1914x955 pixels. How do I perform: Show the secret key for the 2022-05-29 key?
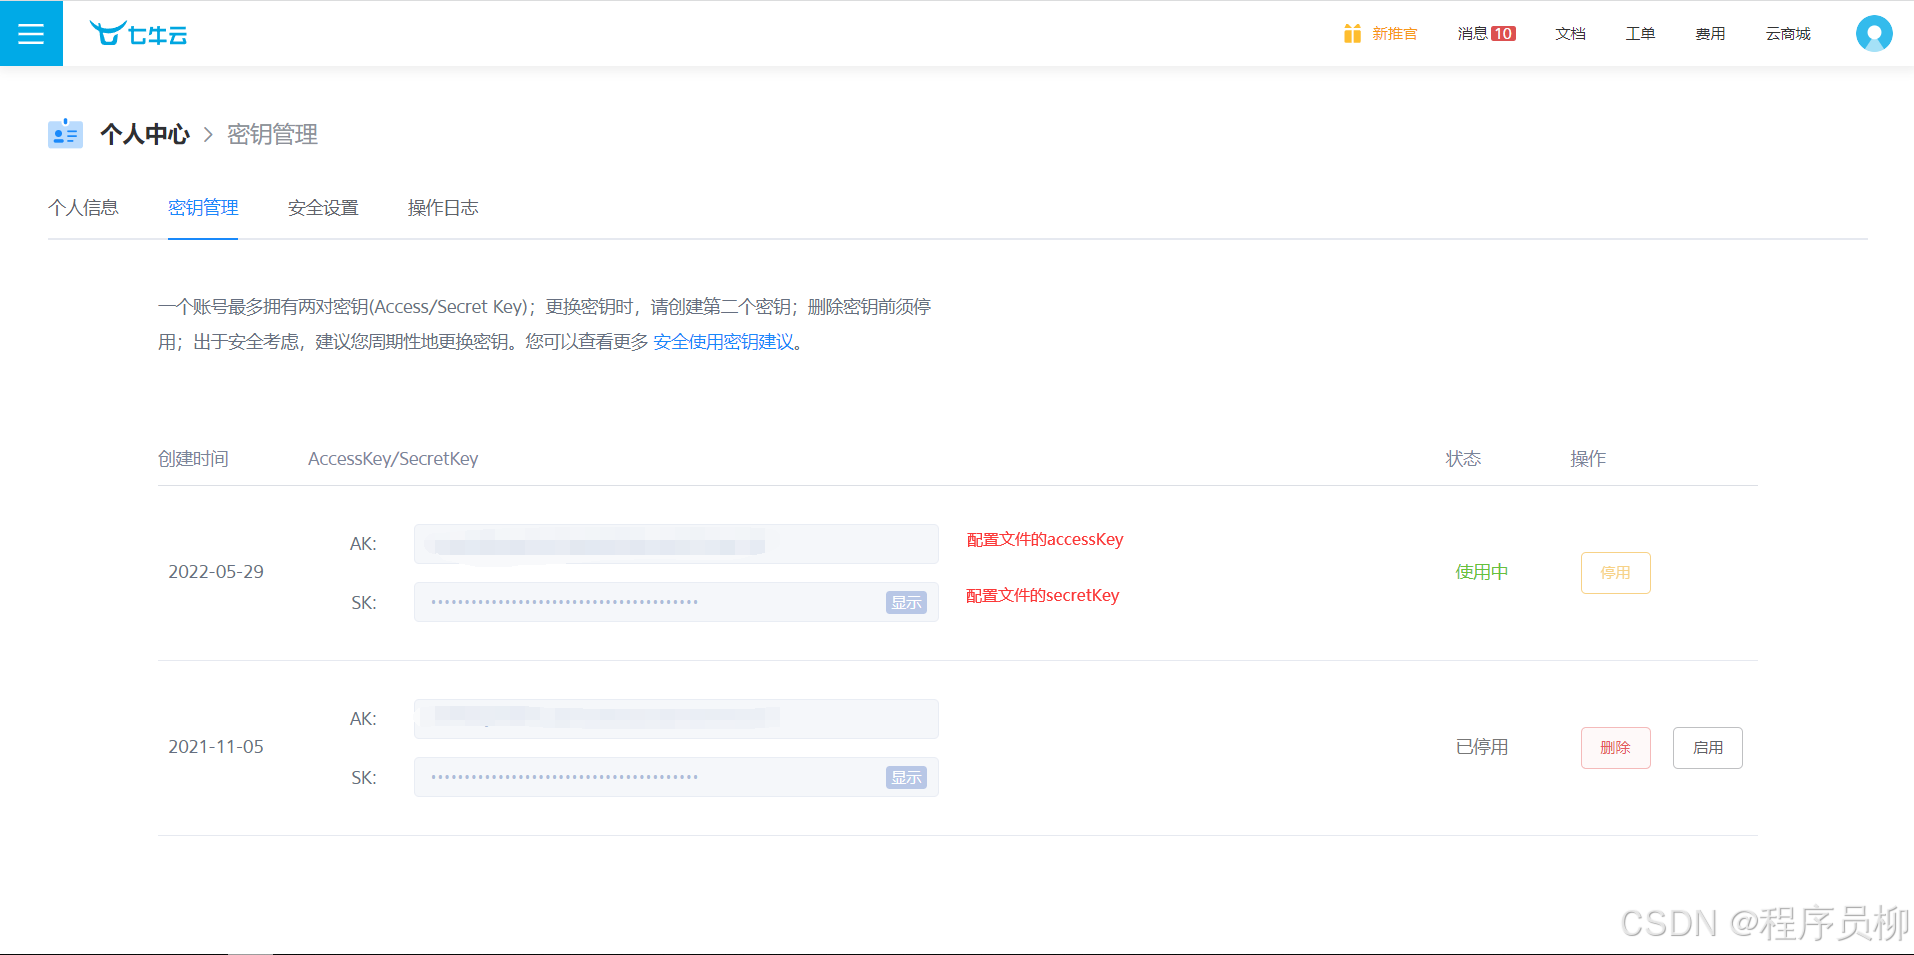pyautogui.click(x=906, y=602)
